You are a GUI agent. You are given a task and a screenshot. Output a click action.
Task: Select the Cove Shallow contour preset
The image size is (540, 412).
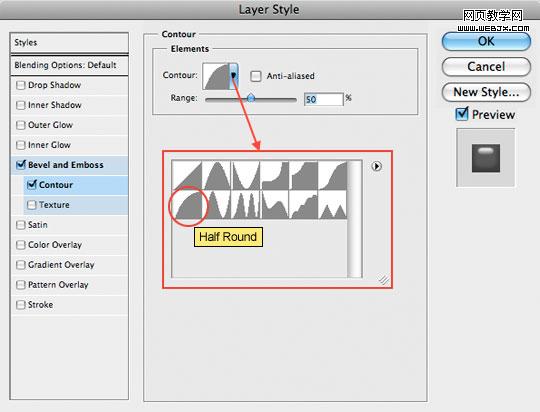pyautogui.click(x=303, y=175)
